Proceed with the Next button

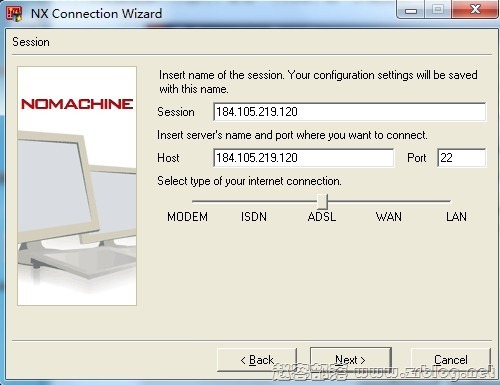(351, 360)
